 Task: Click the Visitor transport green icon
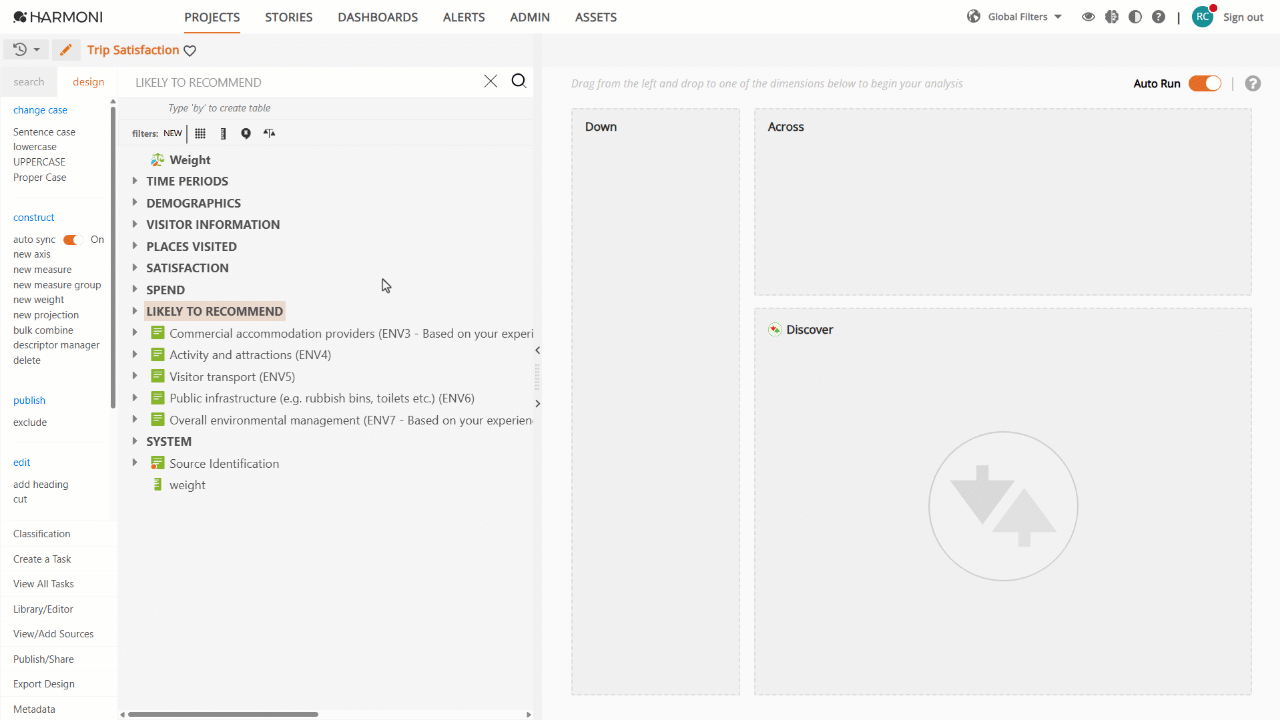157,377
